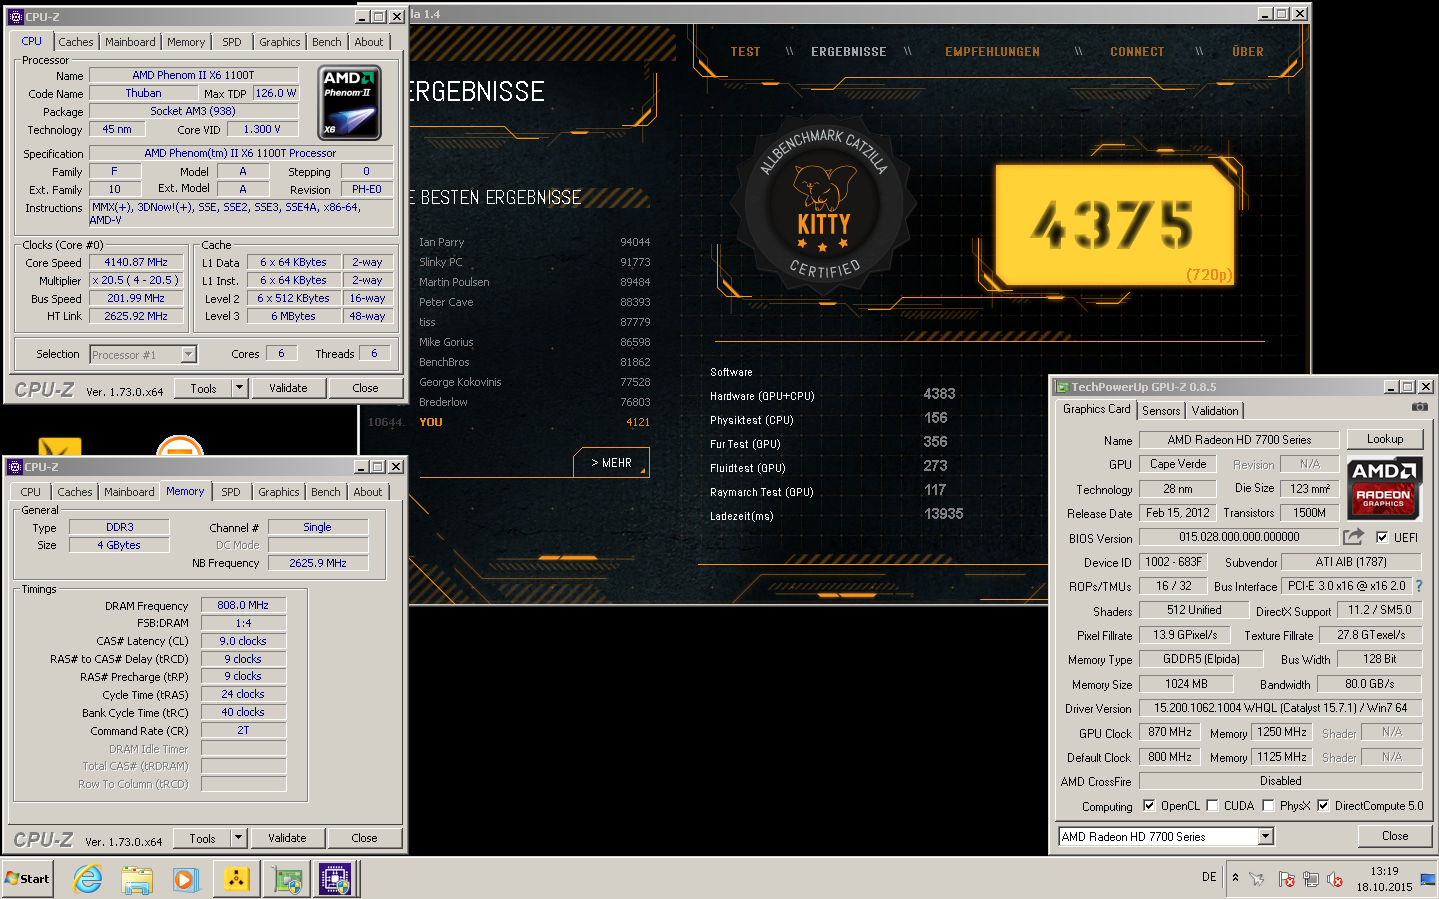Toggle the OpenCL checkbox
This screenshot has width=1439, height=899.
pos(1149,805)
